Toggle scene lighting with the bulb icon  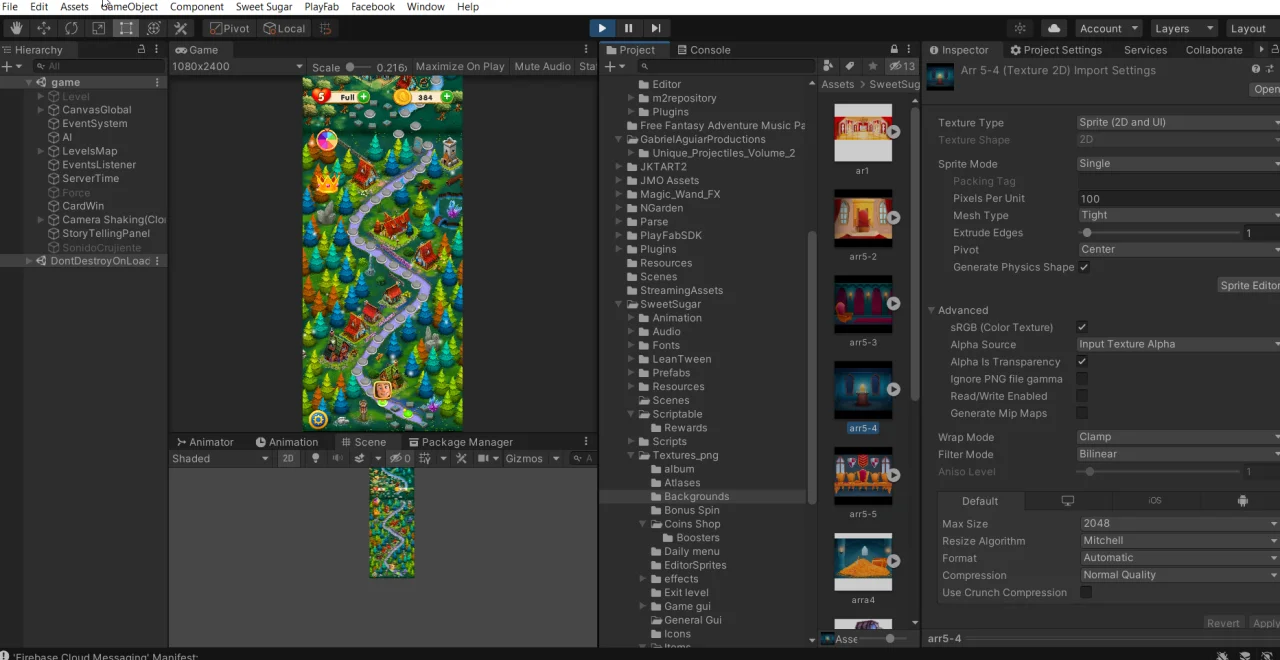click(x=316, y=459)
